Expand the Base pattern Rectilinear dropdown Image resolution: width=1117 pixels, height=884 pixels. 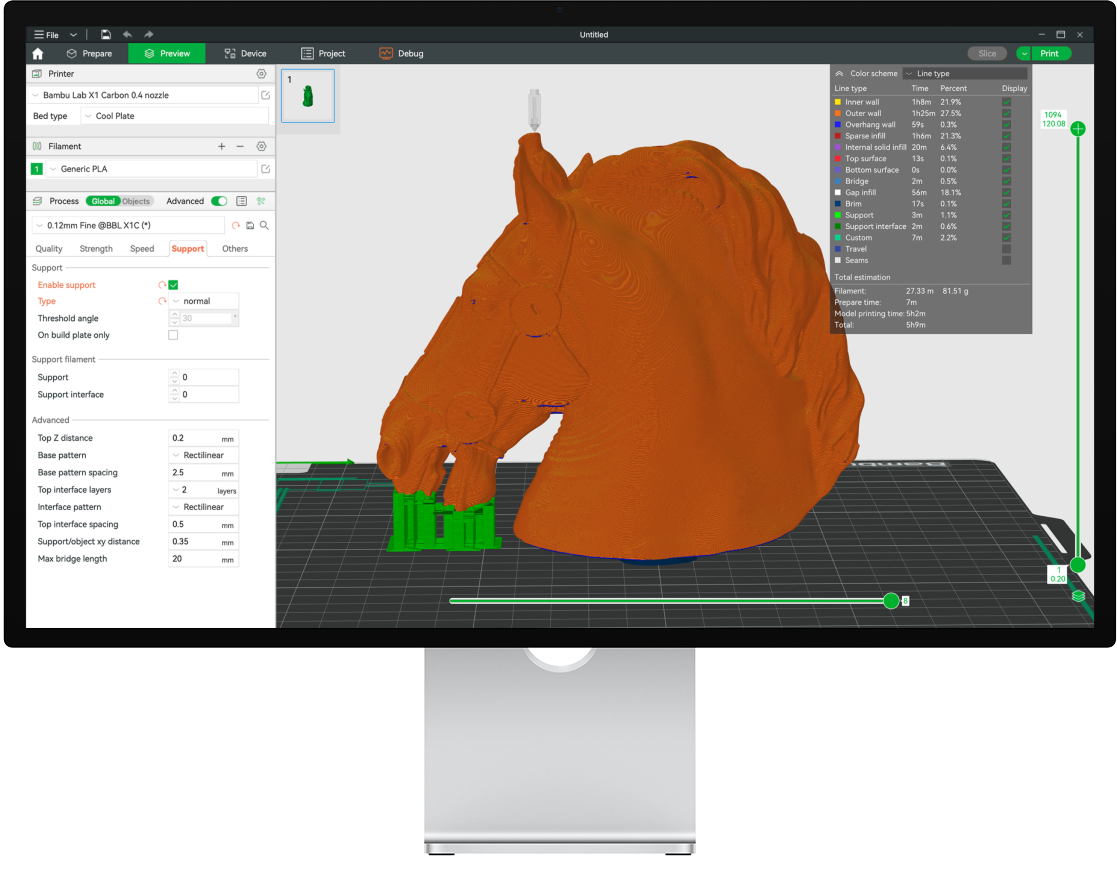click(204, 455)
